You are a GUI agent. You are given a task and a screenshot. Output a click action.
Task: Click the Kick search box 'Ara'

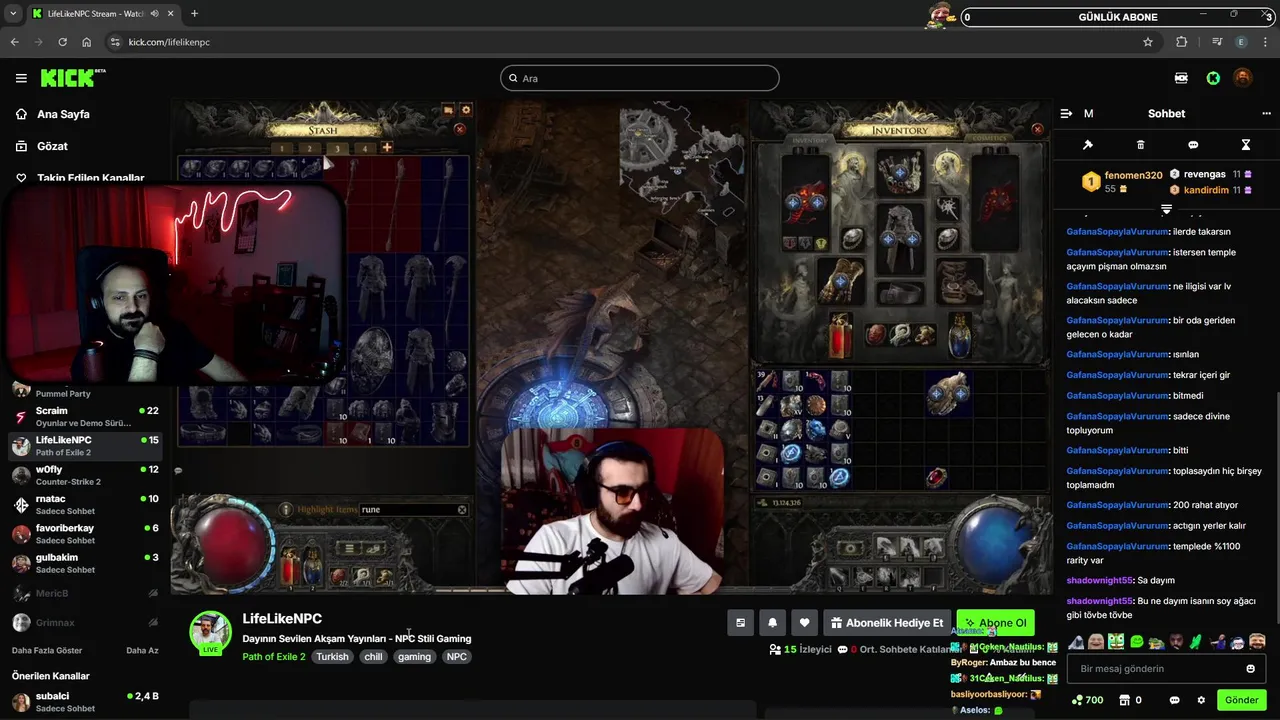(x=640, y=78)
